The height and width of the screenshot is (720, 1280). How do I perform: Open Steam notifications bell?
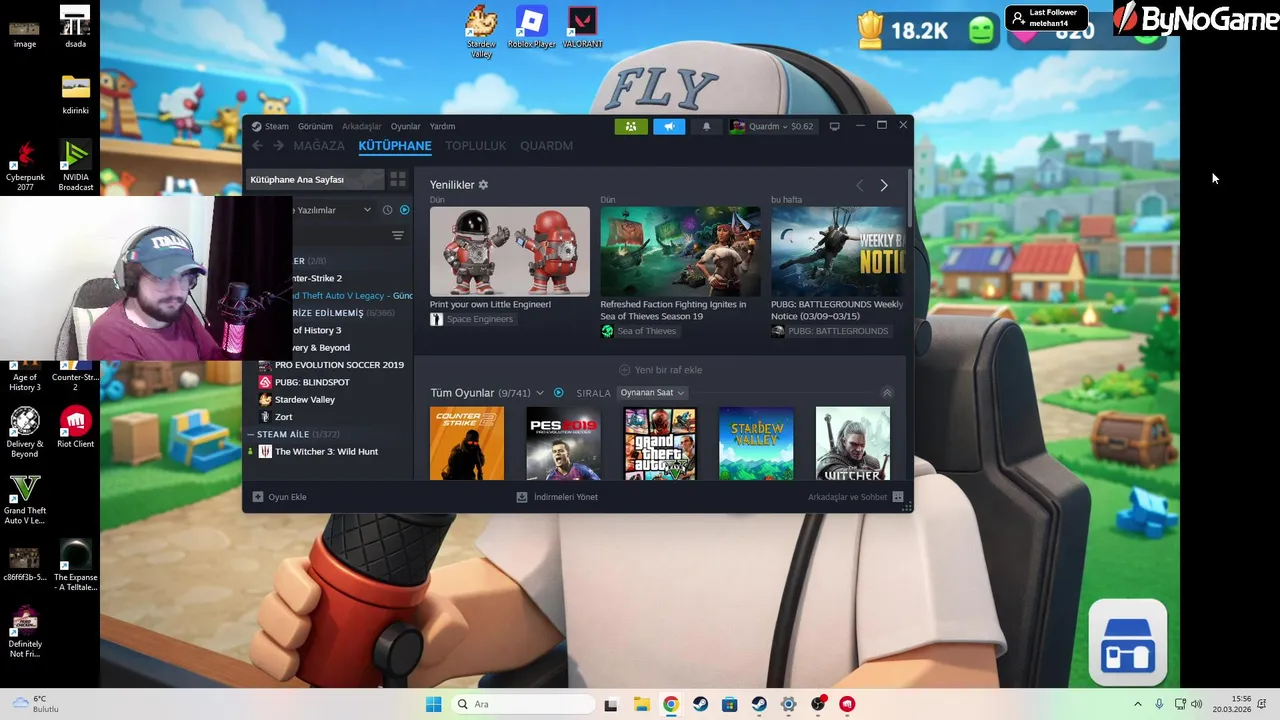[x=706, y=126]
